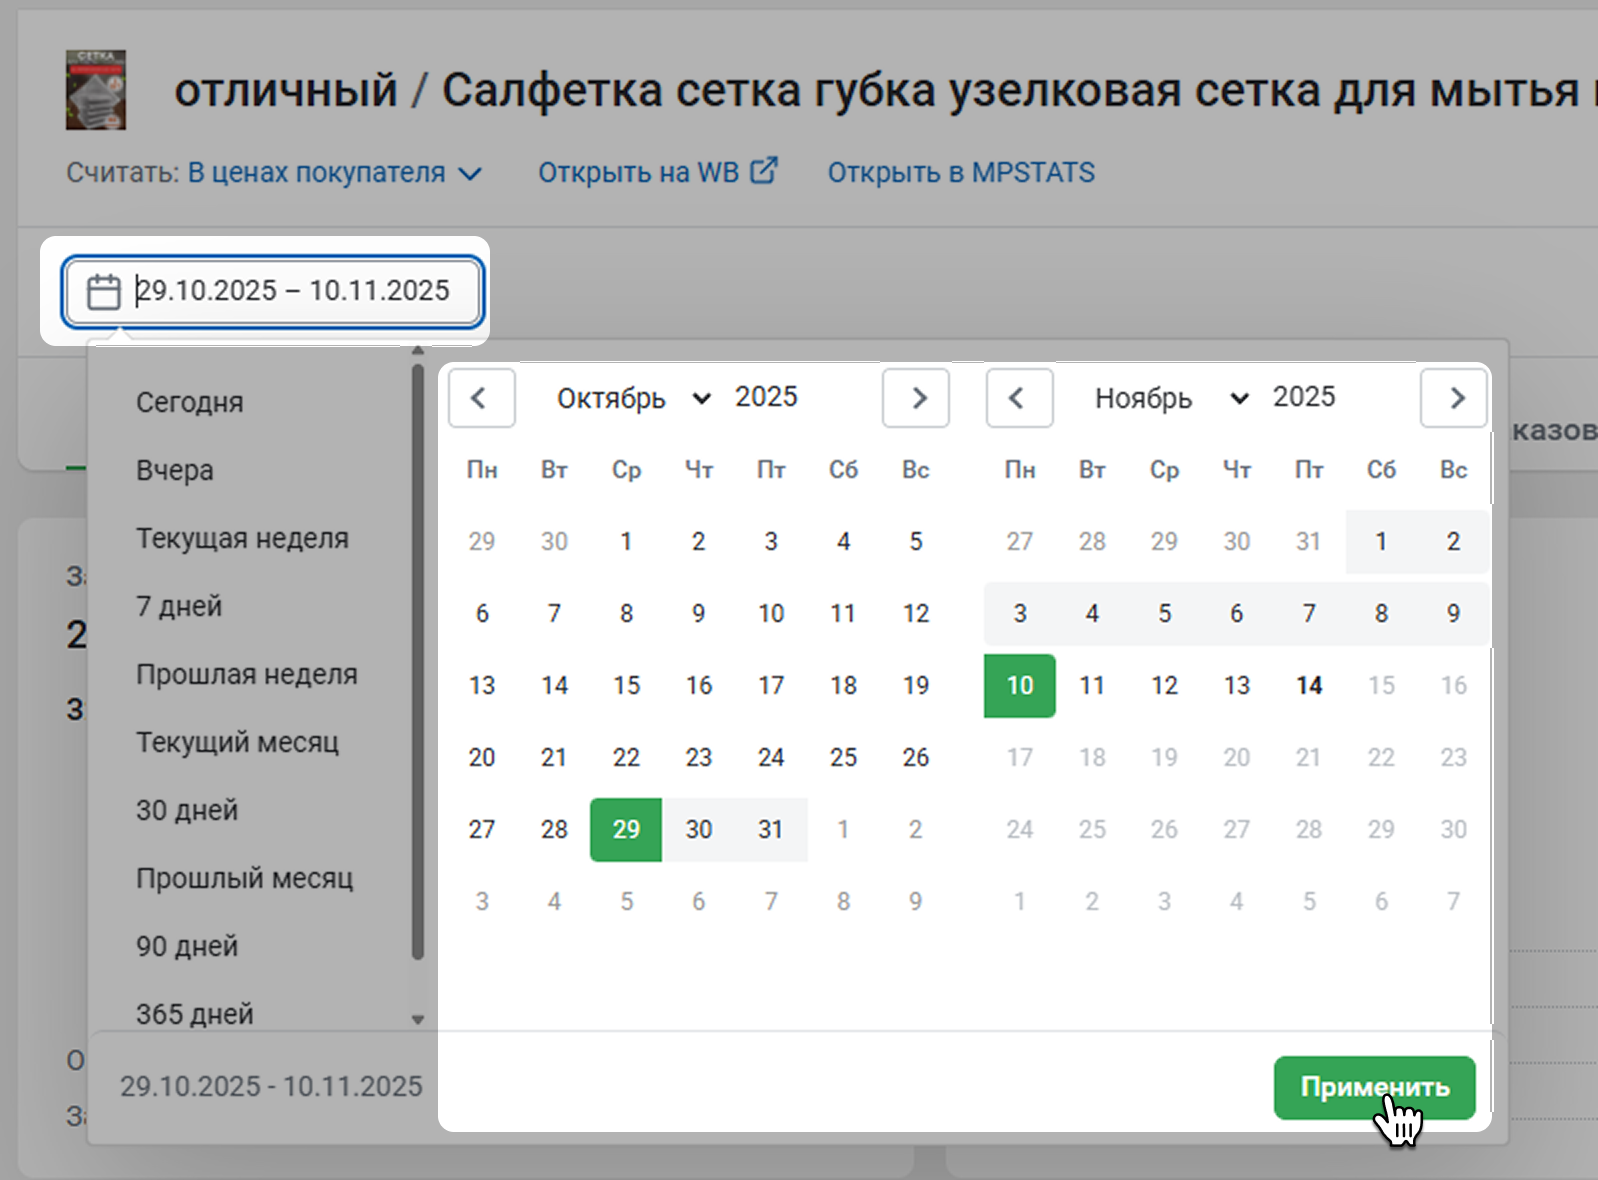This screenshot has width=1598, height=1180.
Task: Open the Ноябрь month dropdown
Action: click(x=1170, y=398)
